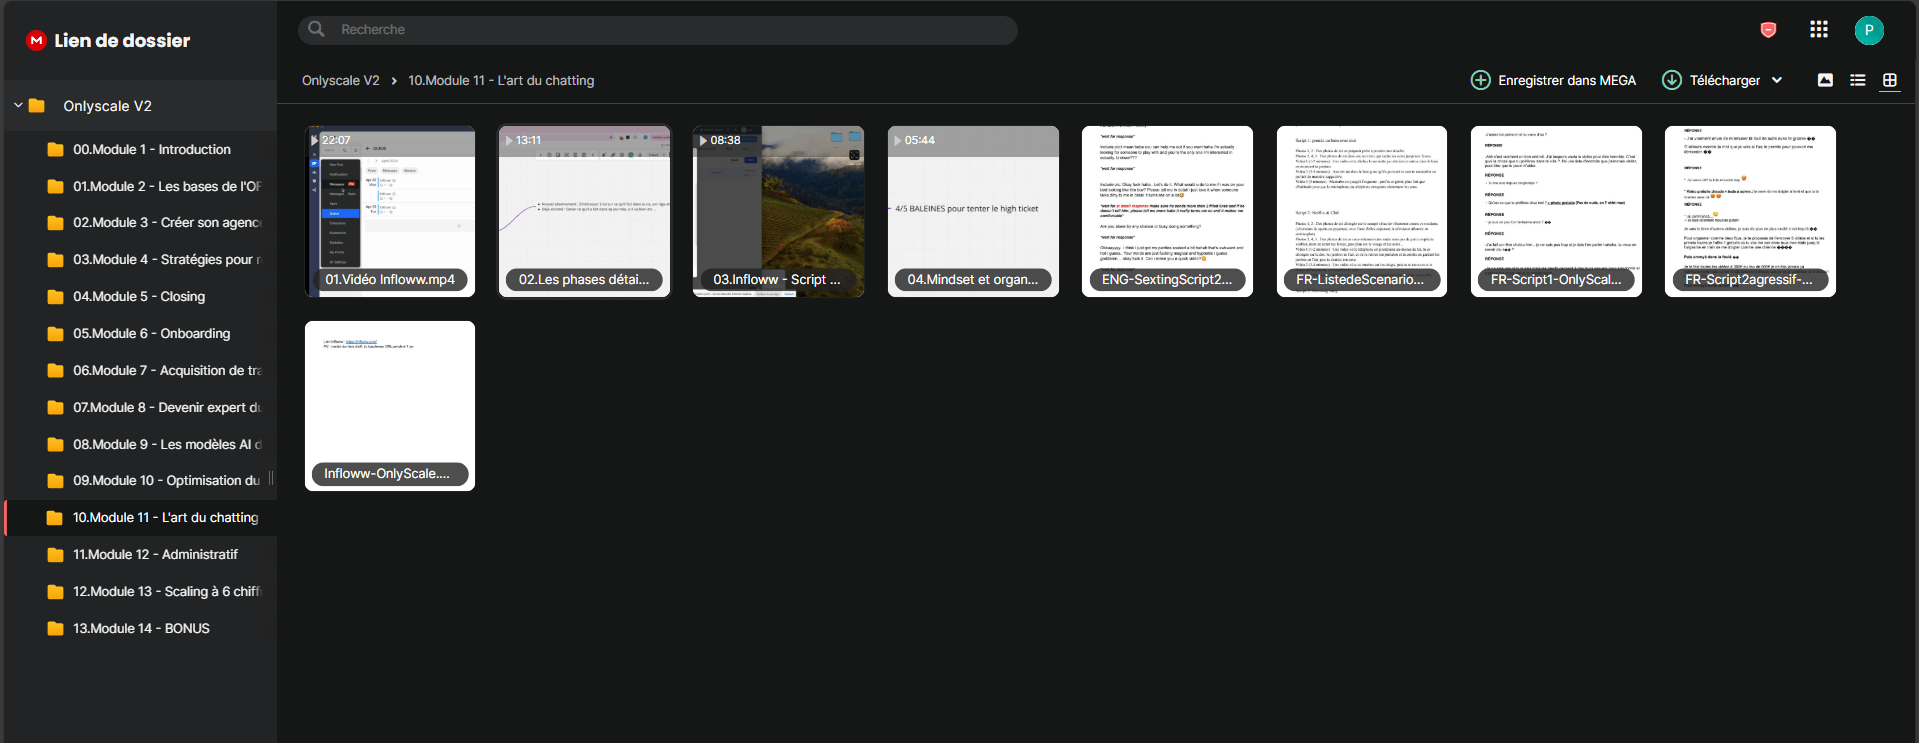1919x743 pixels.
Task: Click Enregistrer dans MEGA button
Action: [x=1553, y=80]
